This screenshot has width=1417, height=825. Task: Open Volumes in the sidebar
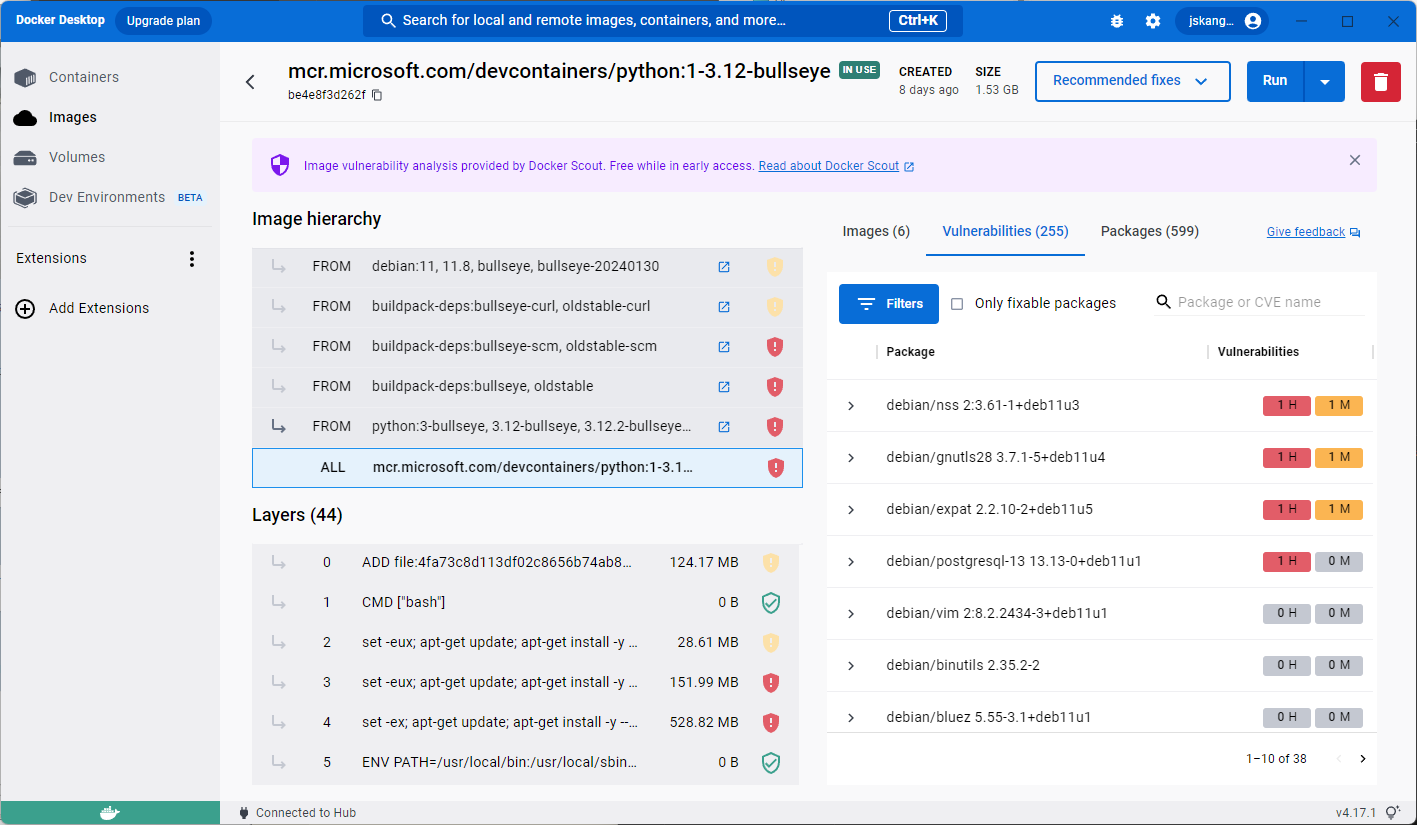[110, 157]
